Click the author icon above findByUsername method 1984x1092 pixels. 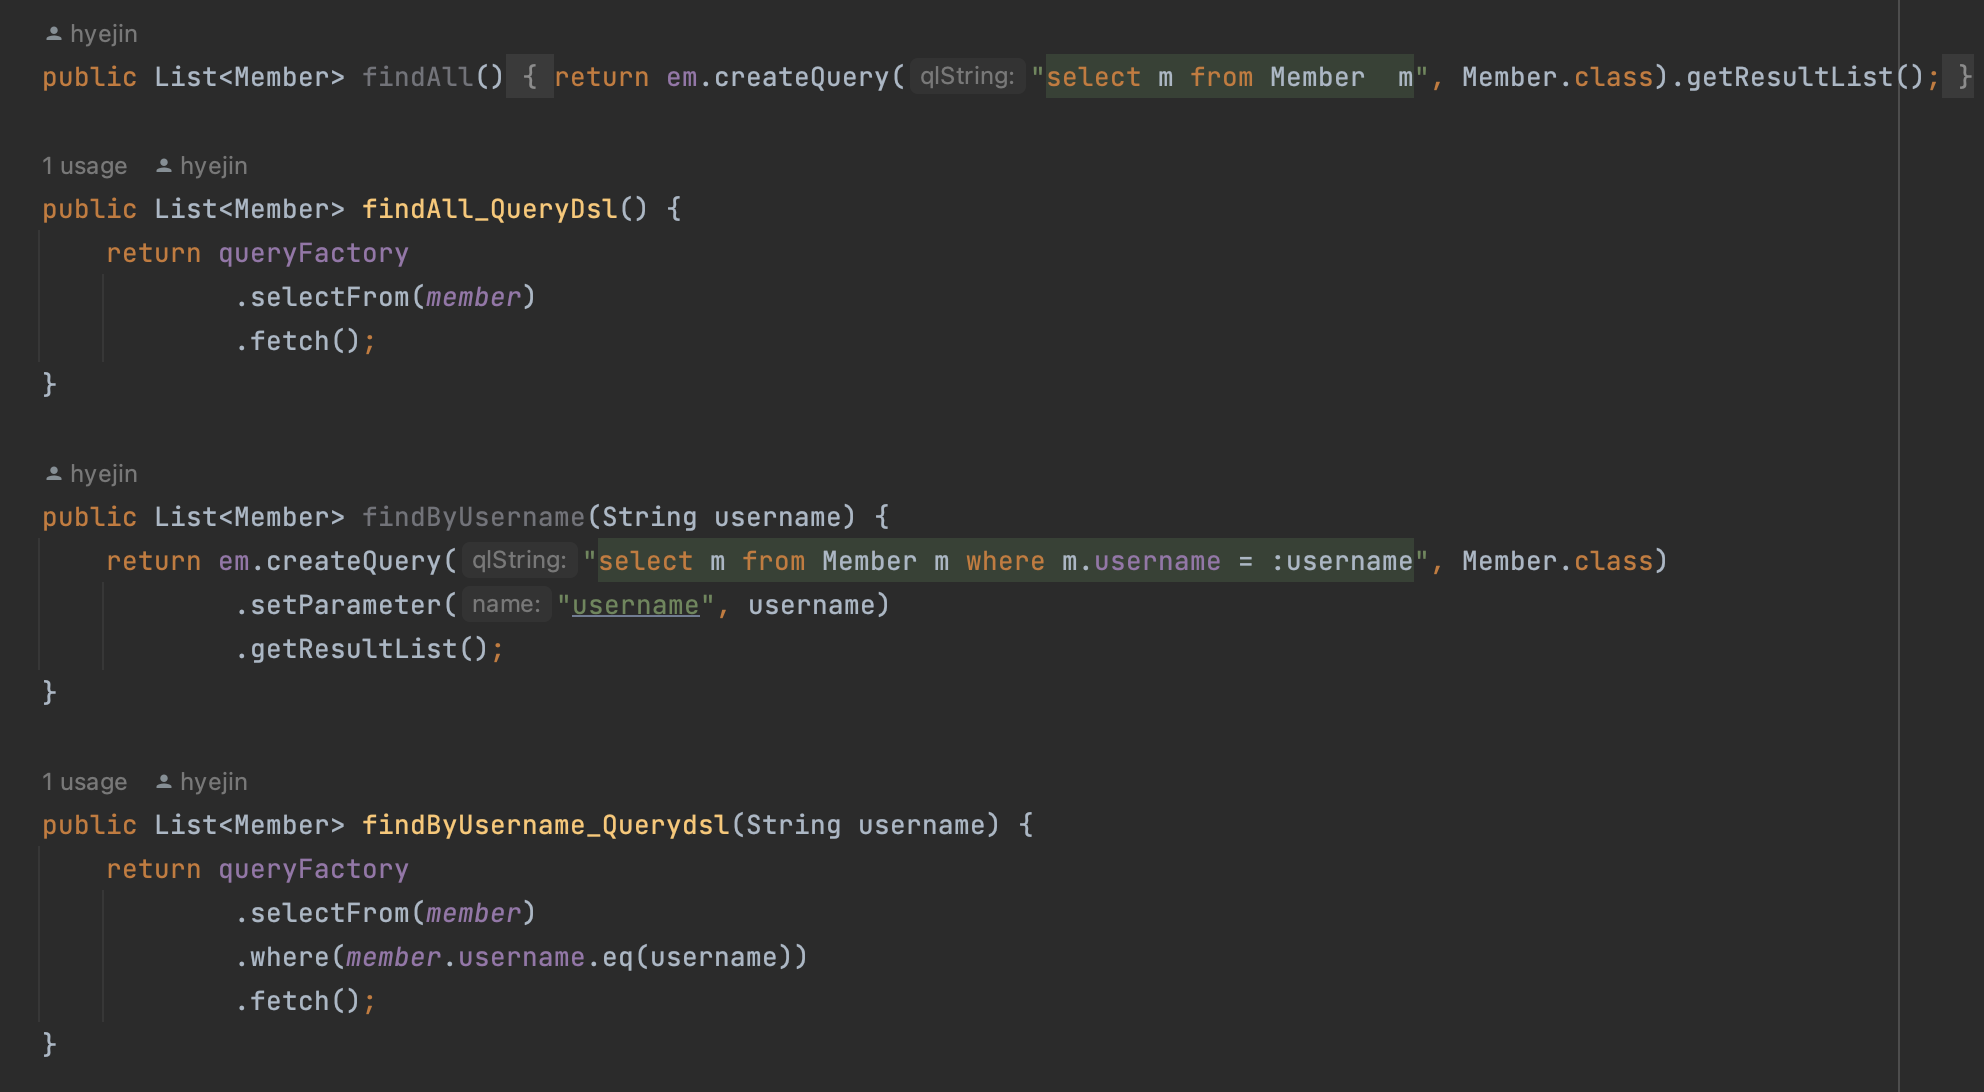pyautogui.click(x=54, y=474)
